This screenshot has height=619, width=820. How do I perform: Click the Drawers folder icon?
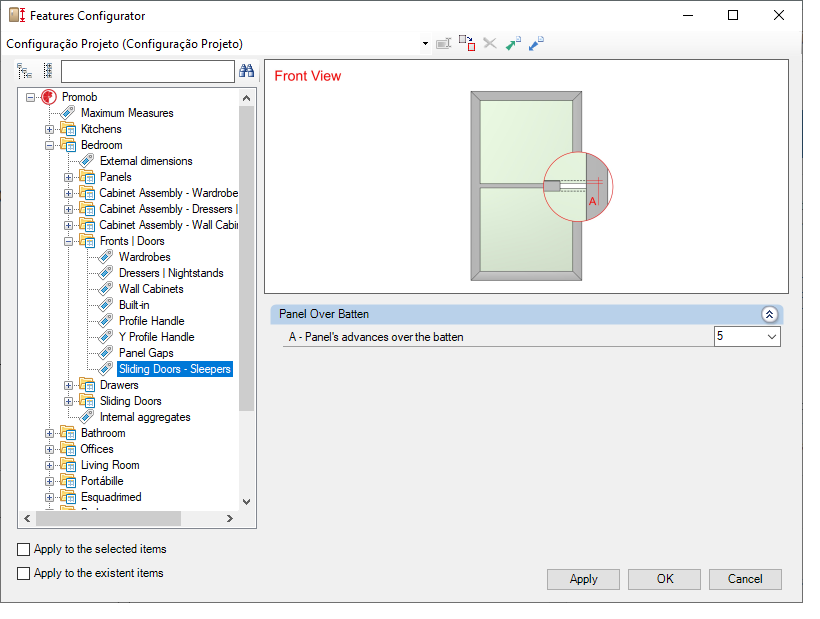(87, 385)
